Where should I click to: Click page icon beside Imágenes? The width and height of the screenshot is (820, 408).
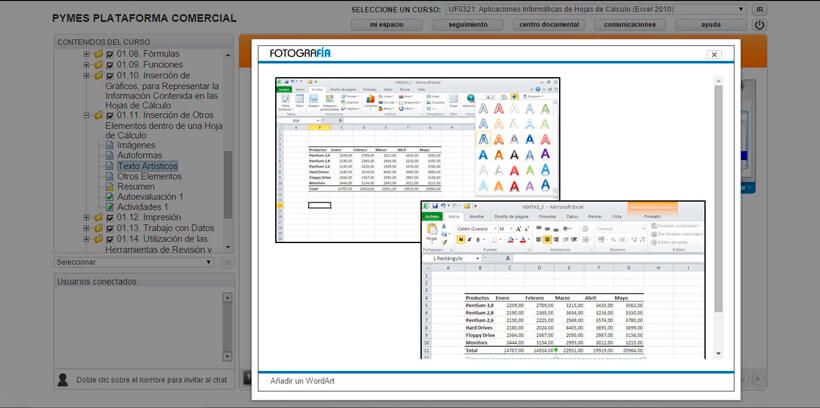pyautogui.click(x=109, y=145)
